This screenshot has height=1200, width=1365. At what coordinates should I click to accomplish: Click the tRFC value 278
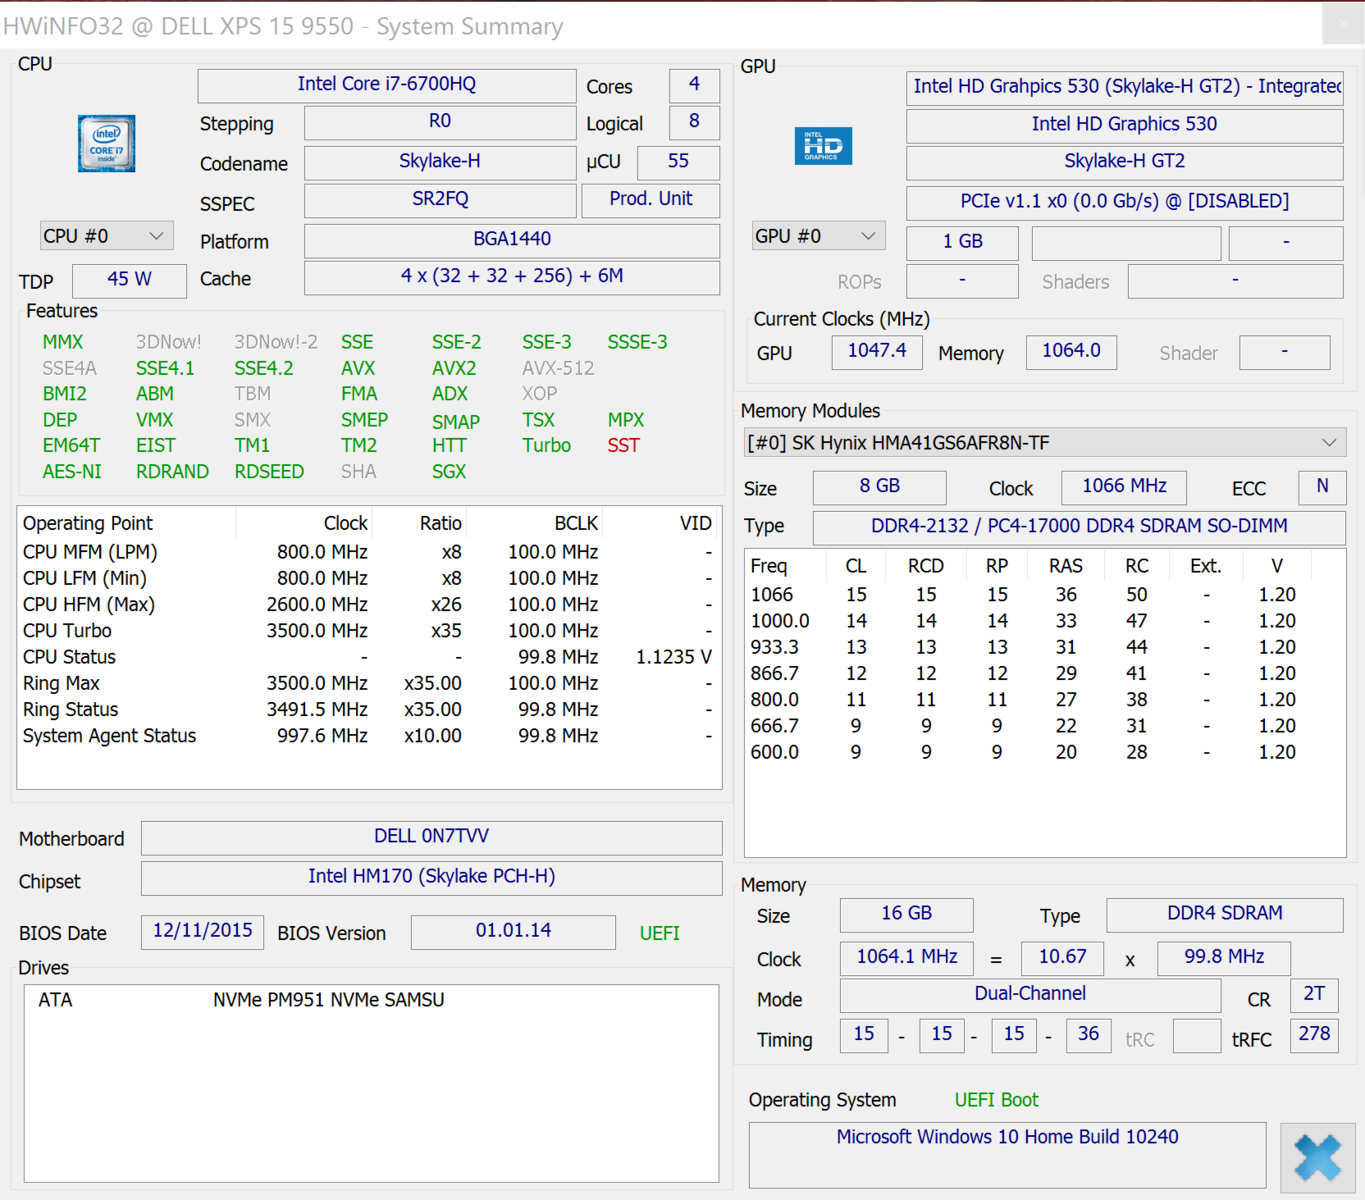pos(1314,1035)
